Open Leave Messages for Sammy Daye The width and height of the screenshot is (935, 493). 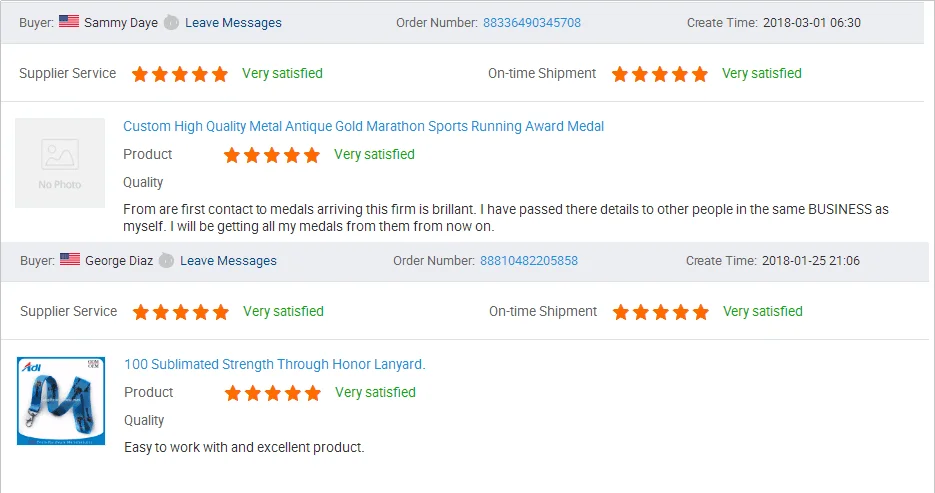point(233,22)
